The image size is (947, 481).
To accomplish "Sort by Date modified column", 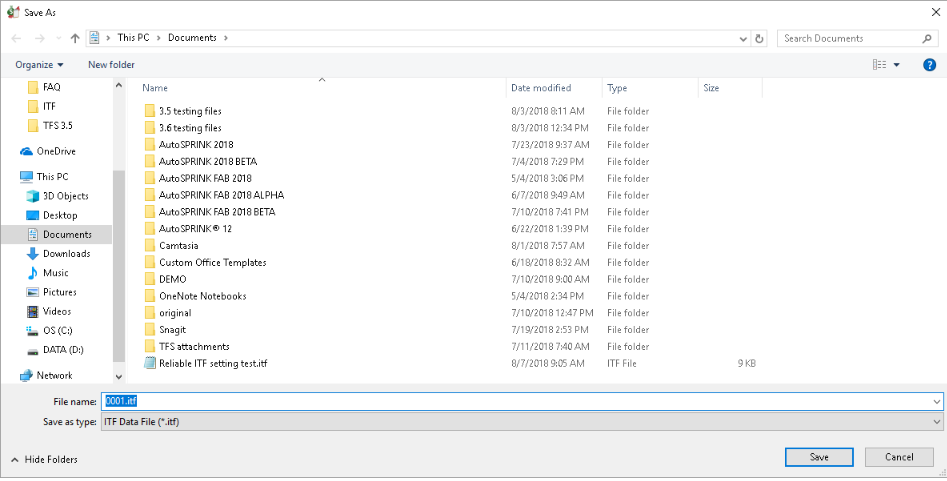I will pyautogui.click(x=541, y=88).
